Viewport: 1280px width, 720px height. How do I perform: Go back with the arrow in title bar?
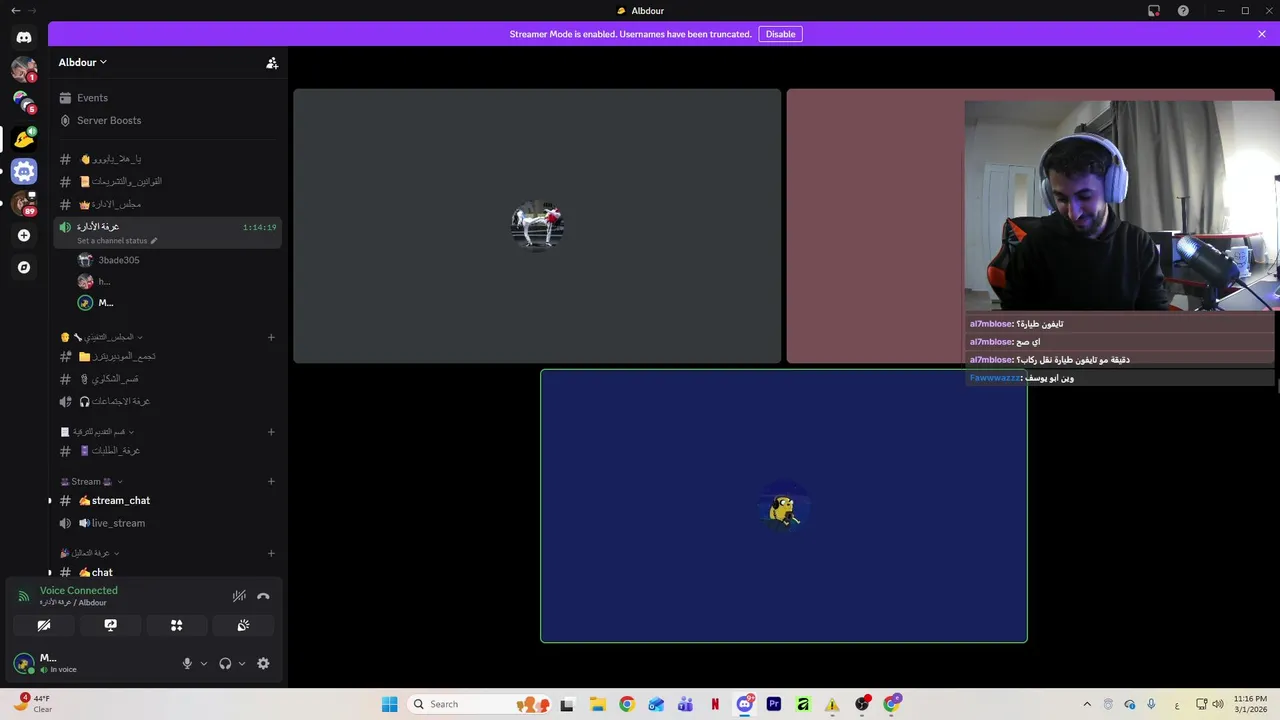[15, 10]
